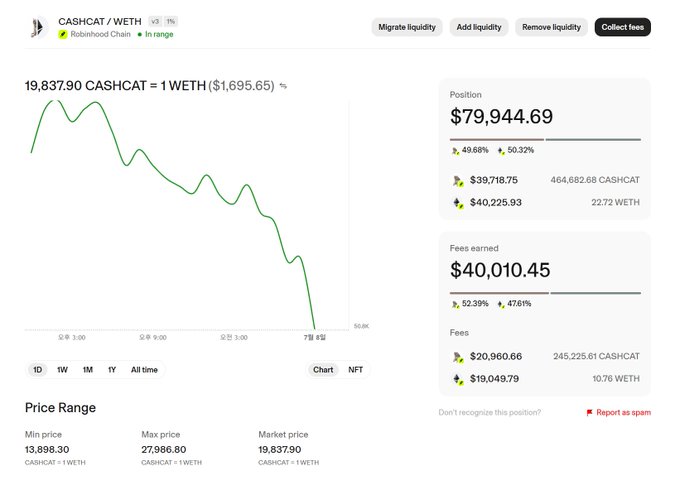Open Remove liquidity

point(551,27)
